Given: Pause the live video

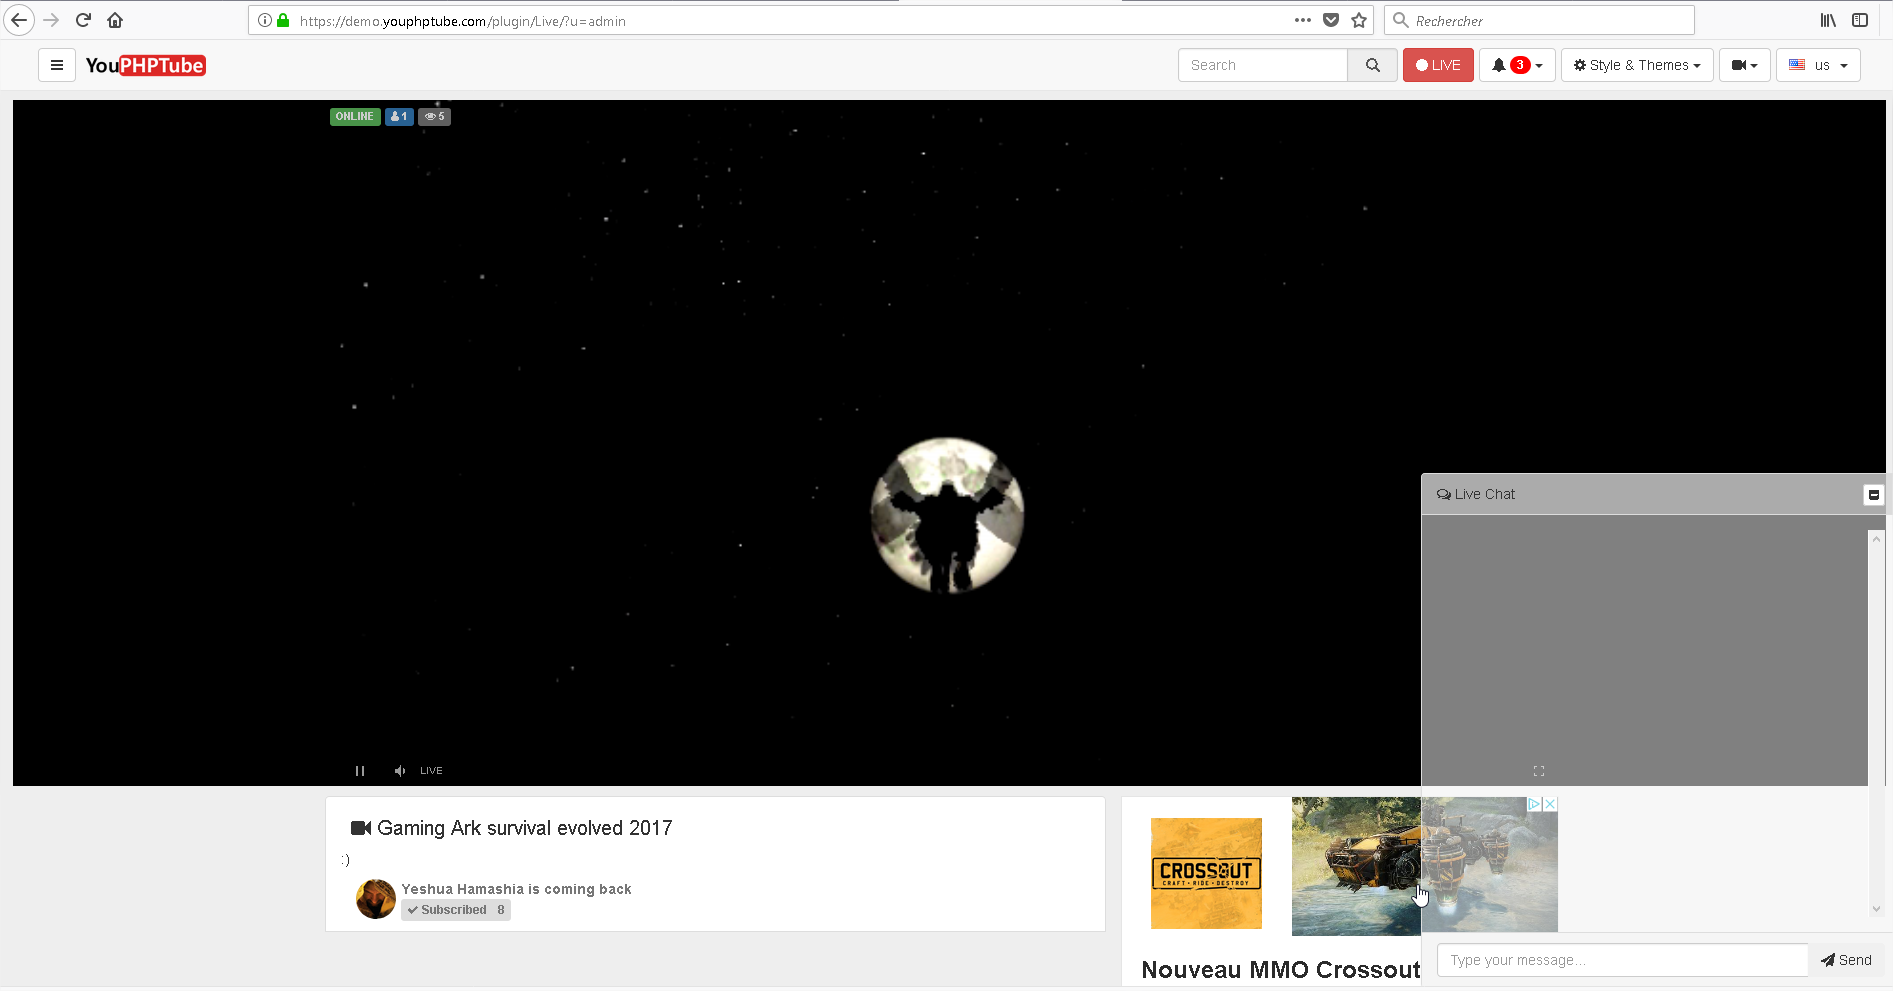Looking at the screenshot, I should [x=360, y=771].
